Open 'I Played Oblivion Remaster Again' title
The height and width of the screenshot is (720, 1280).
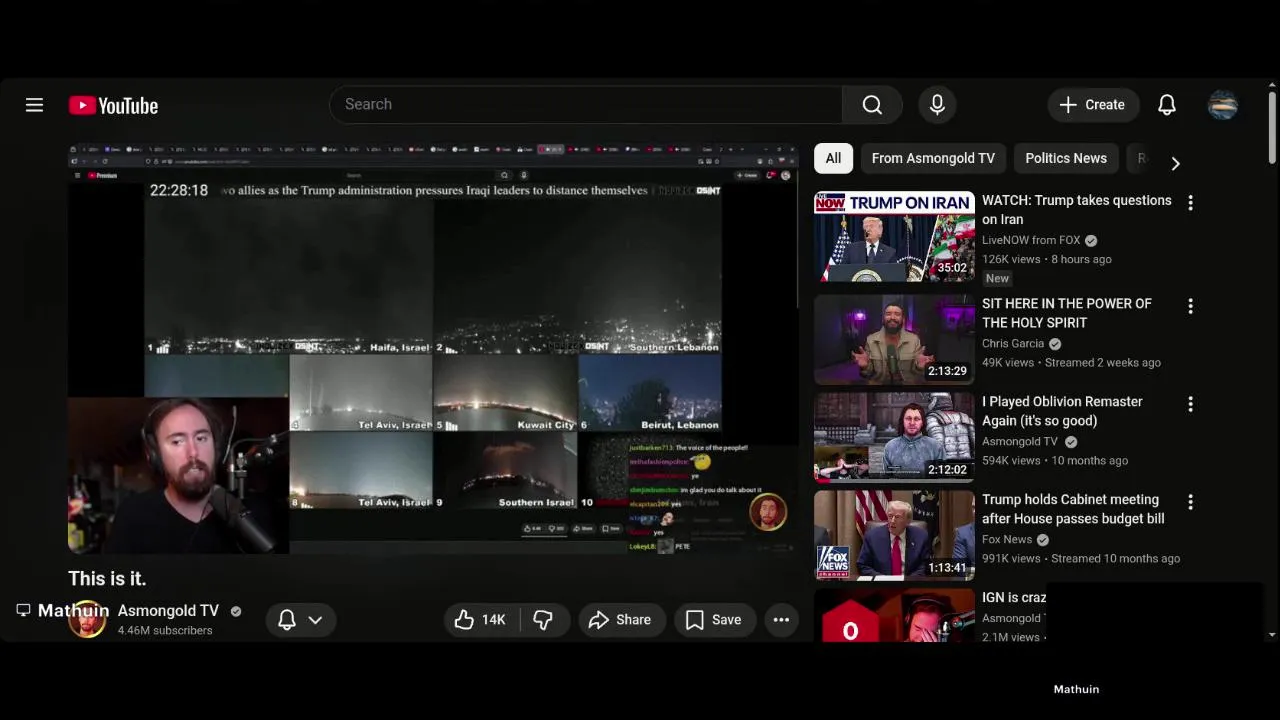[x=1062, y=411]
